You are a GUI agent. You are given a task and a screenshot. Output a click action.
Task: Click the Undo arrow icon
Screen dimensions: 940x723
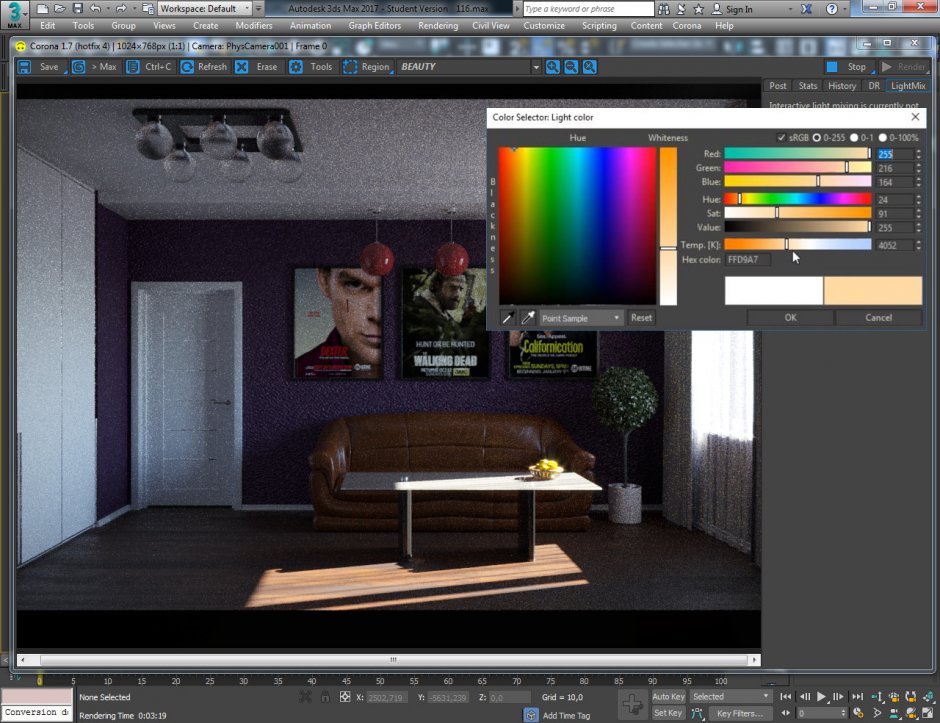(95, 9)
